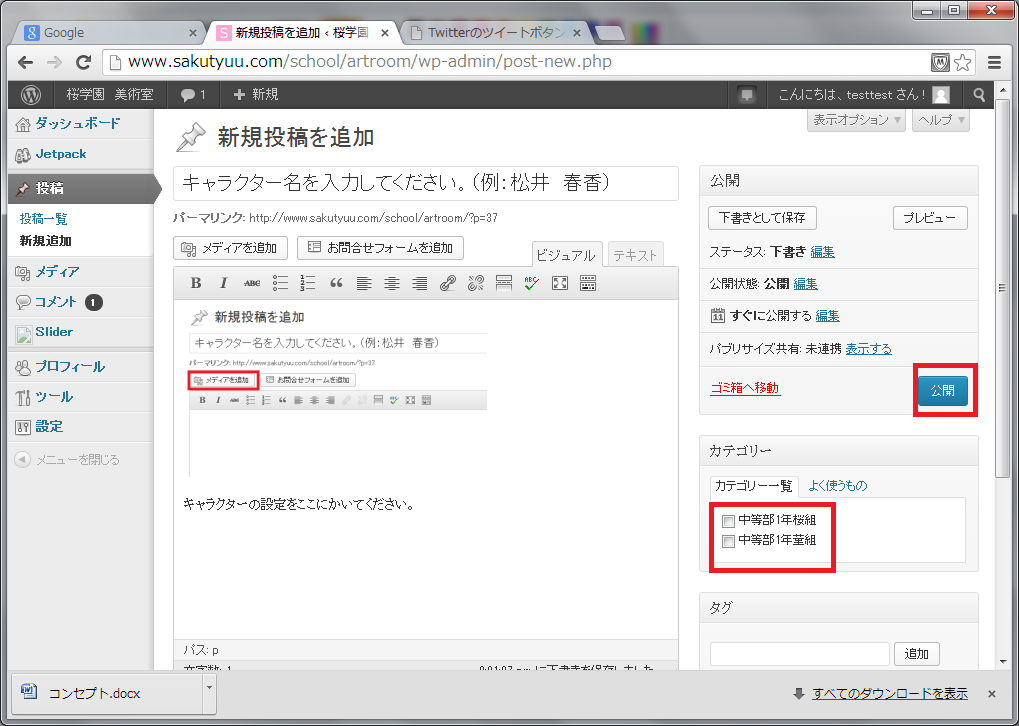1019x726 pixels.
Task: Insert the More tag
Action: pos(504,283)
